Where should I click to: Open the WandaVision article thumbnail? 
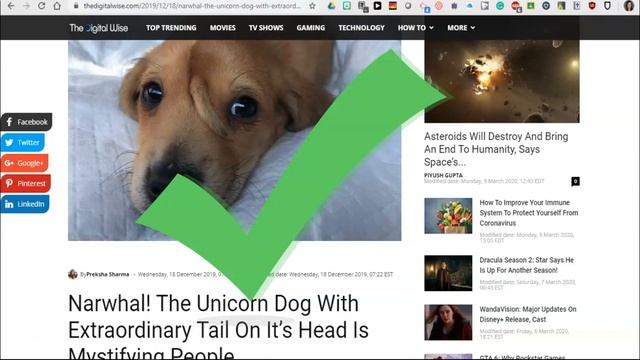click(448, 322)
